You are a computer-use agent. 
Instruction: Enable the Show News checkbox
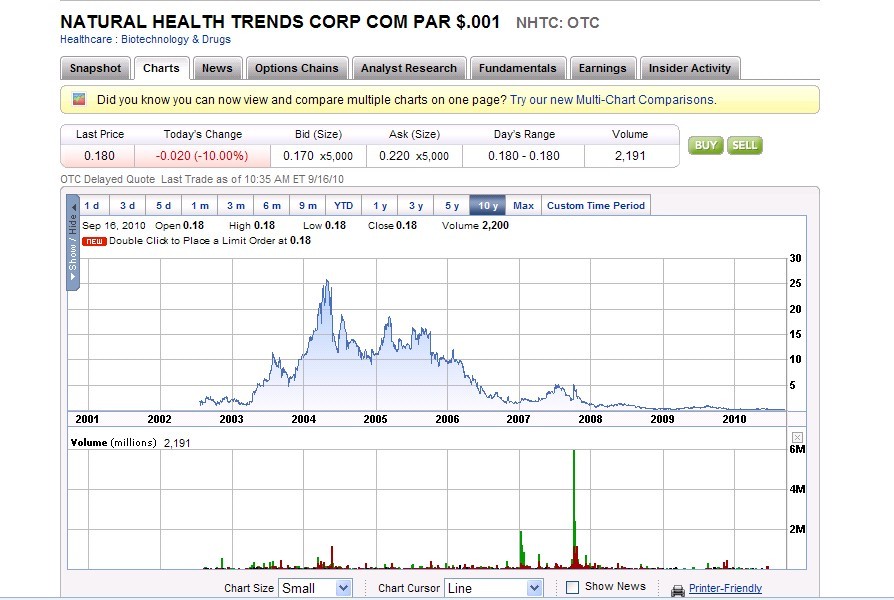tap(573, 587)
